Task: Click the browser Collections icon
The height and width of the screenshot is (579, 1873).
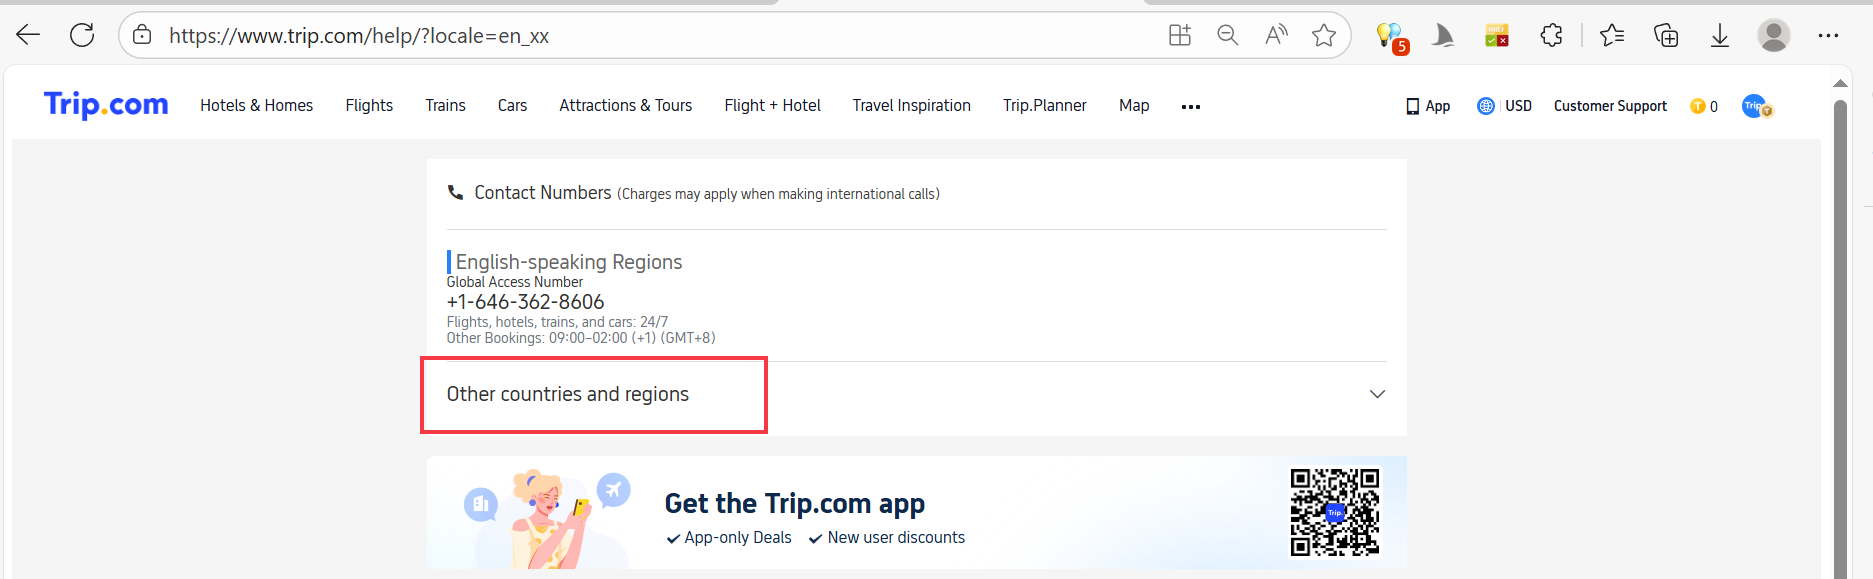Action: click(x=1666, y=35)
